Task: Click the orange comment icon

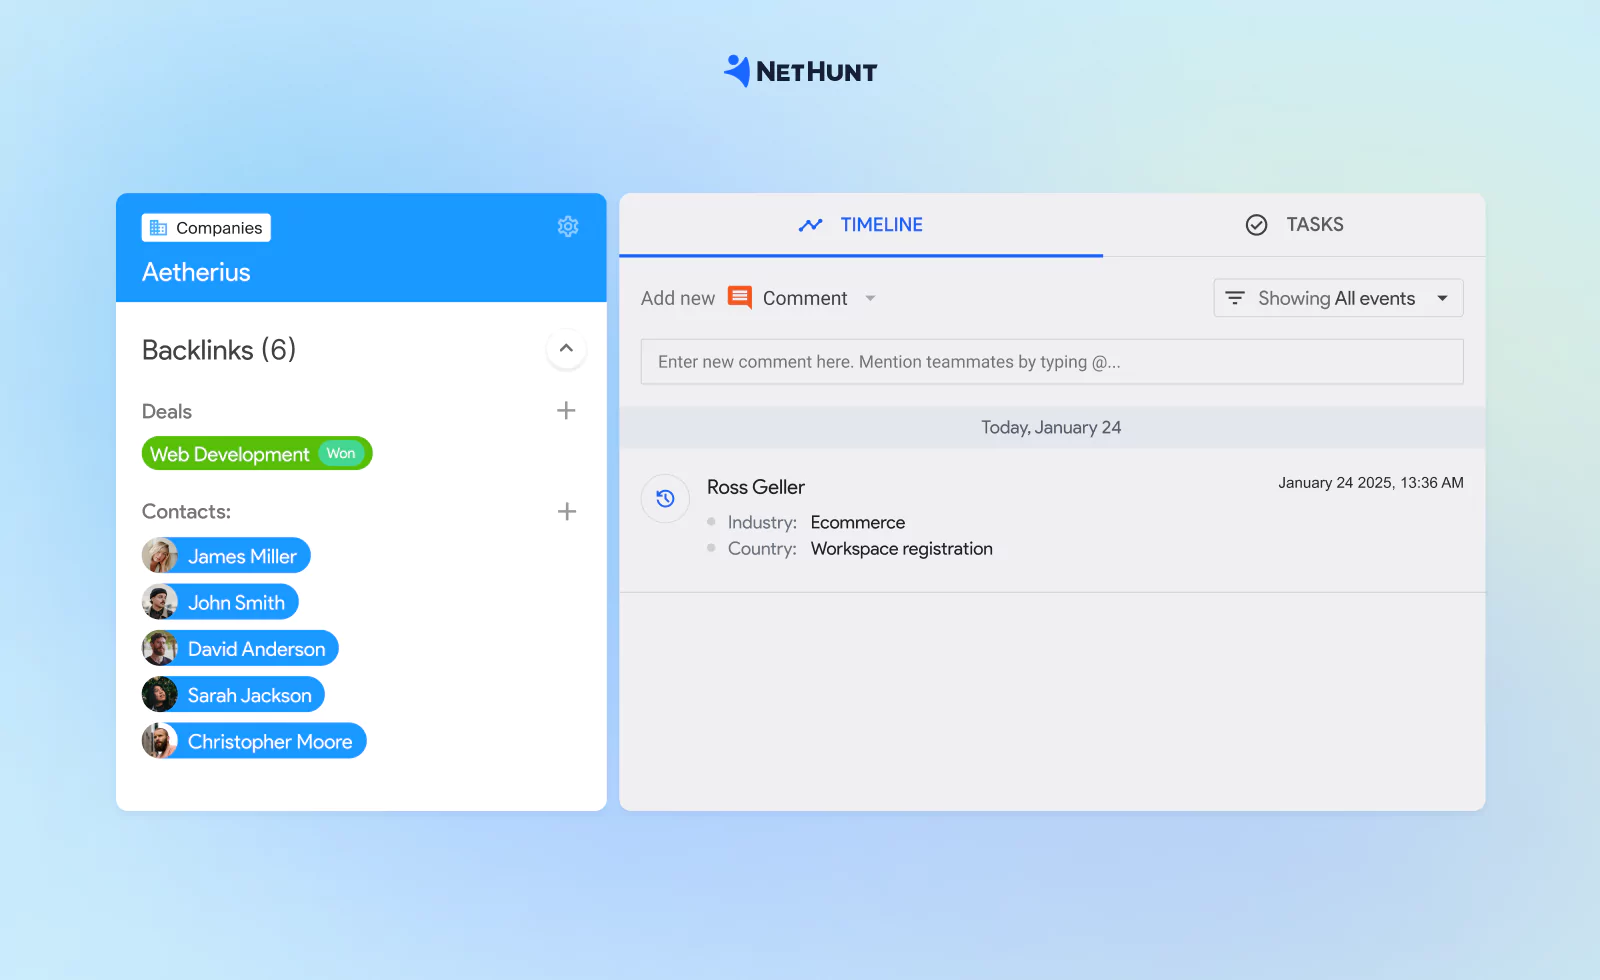Action: [739, 298]
